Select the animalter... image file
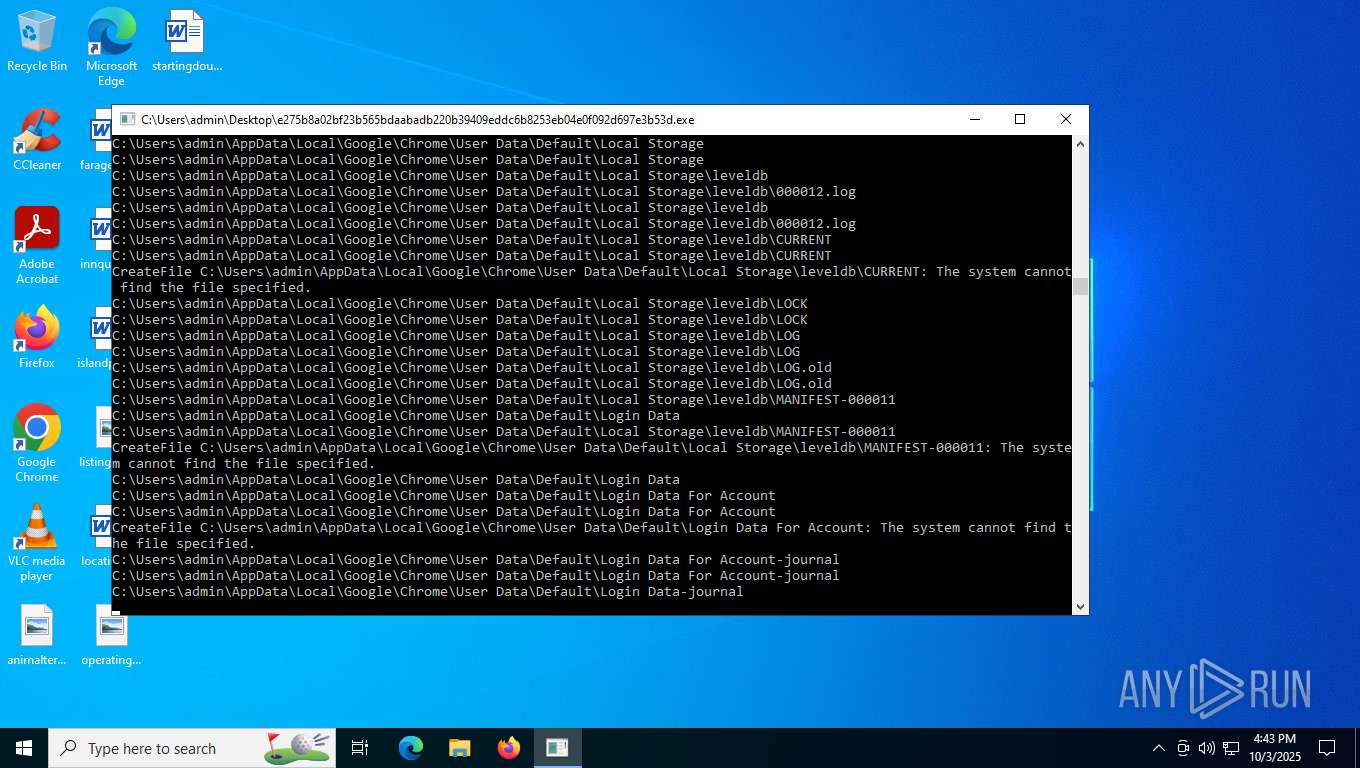 (37, 636)
